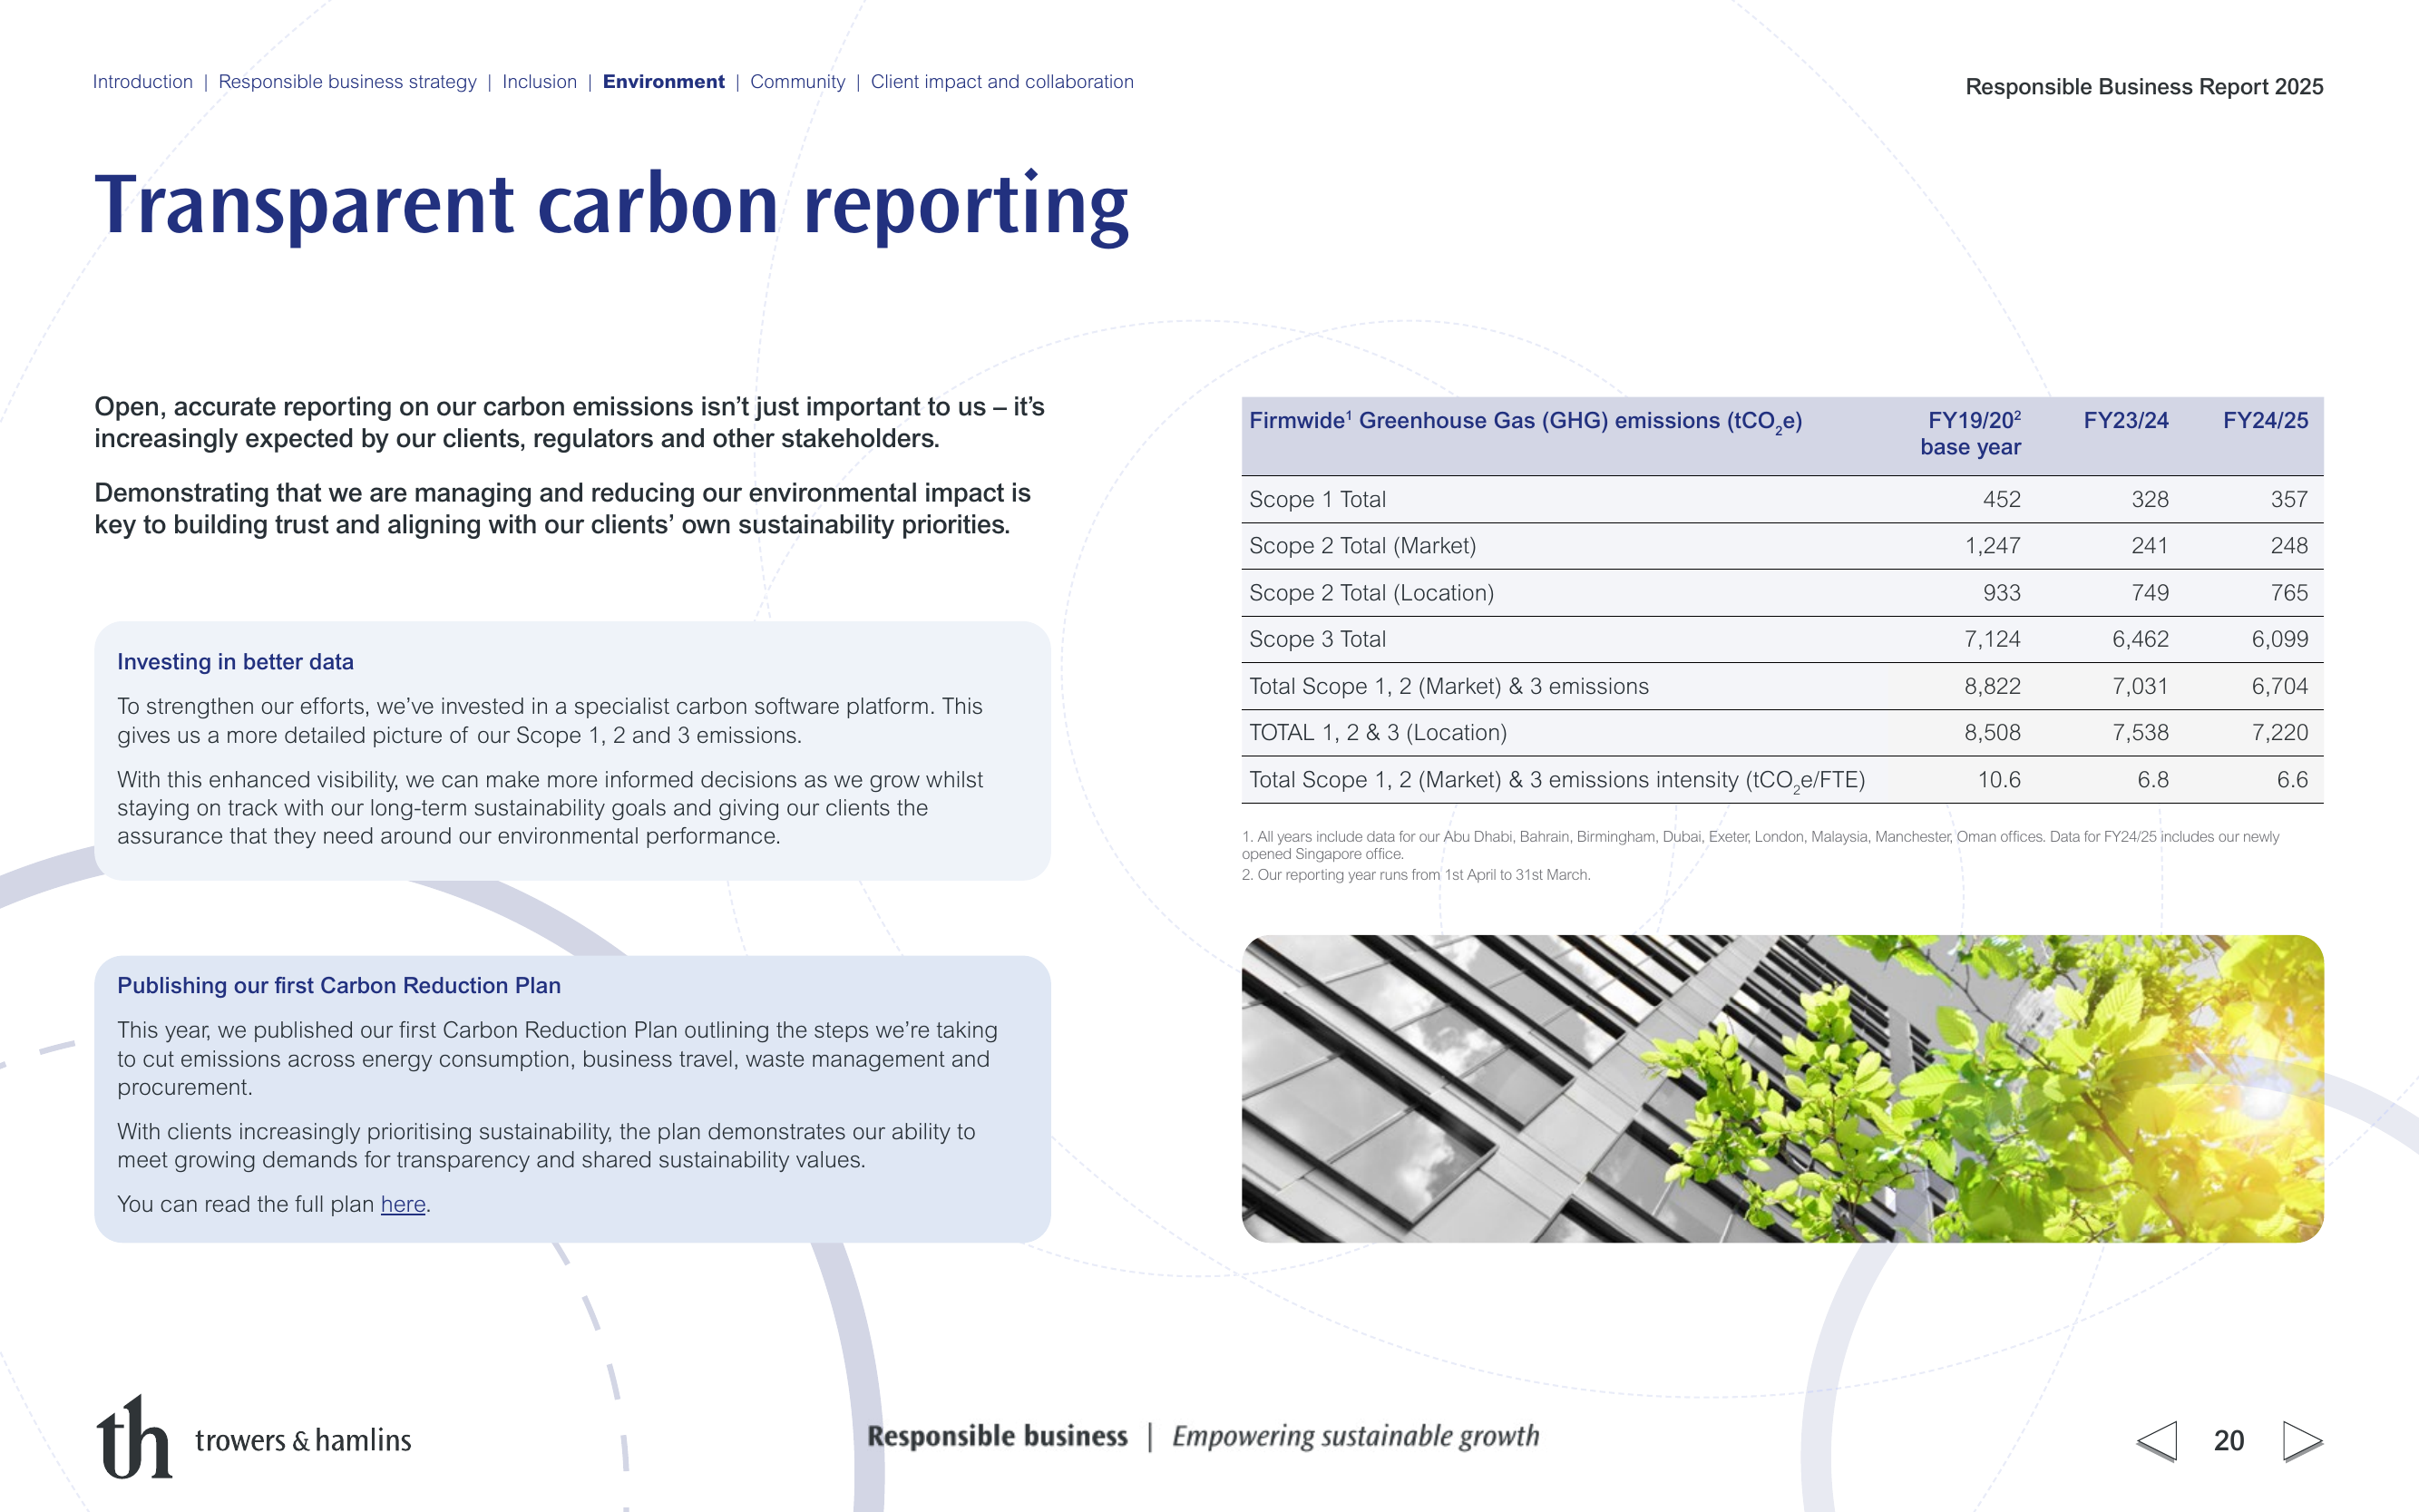Go to Client impact and collaboration

(x=1002, y=82)
